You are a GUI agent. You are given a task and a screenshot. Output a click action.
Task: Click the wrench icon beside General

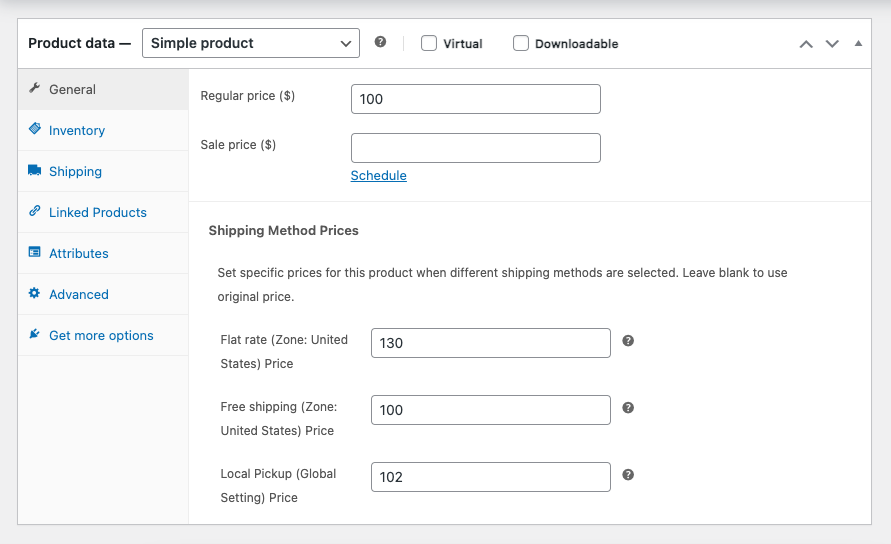(35, 88)
